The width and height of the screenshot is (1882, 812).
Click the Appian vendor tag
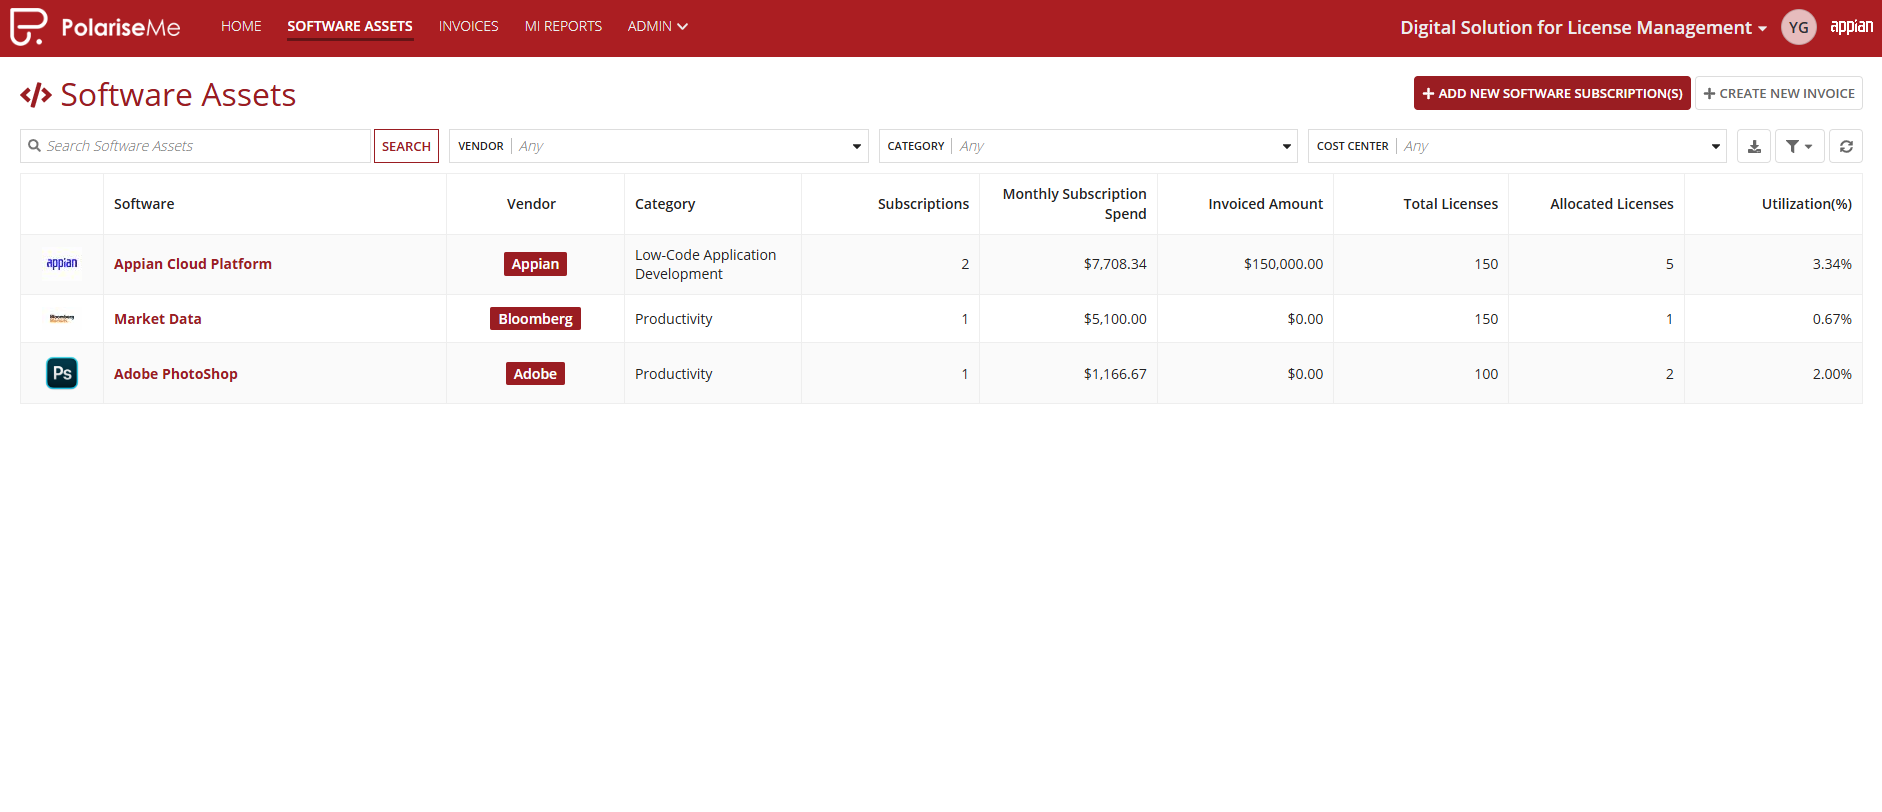[535, 264]
